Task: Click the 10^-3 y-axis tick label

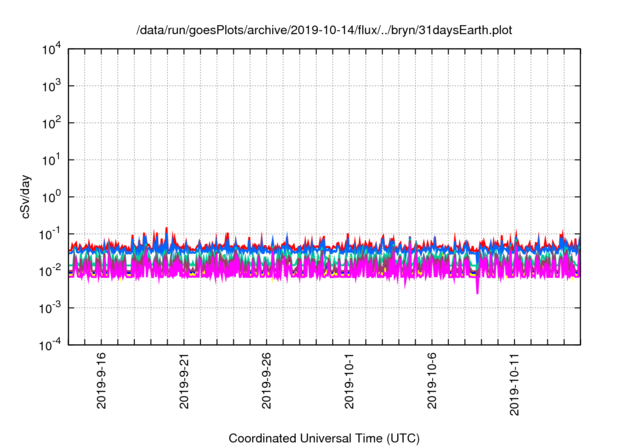Action: coord(50,308)
